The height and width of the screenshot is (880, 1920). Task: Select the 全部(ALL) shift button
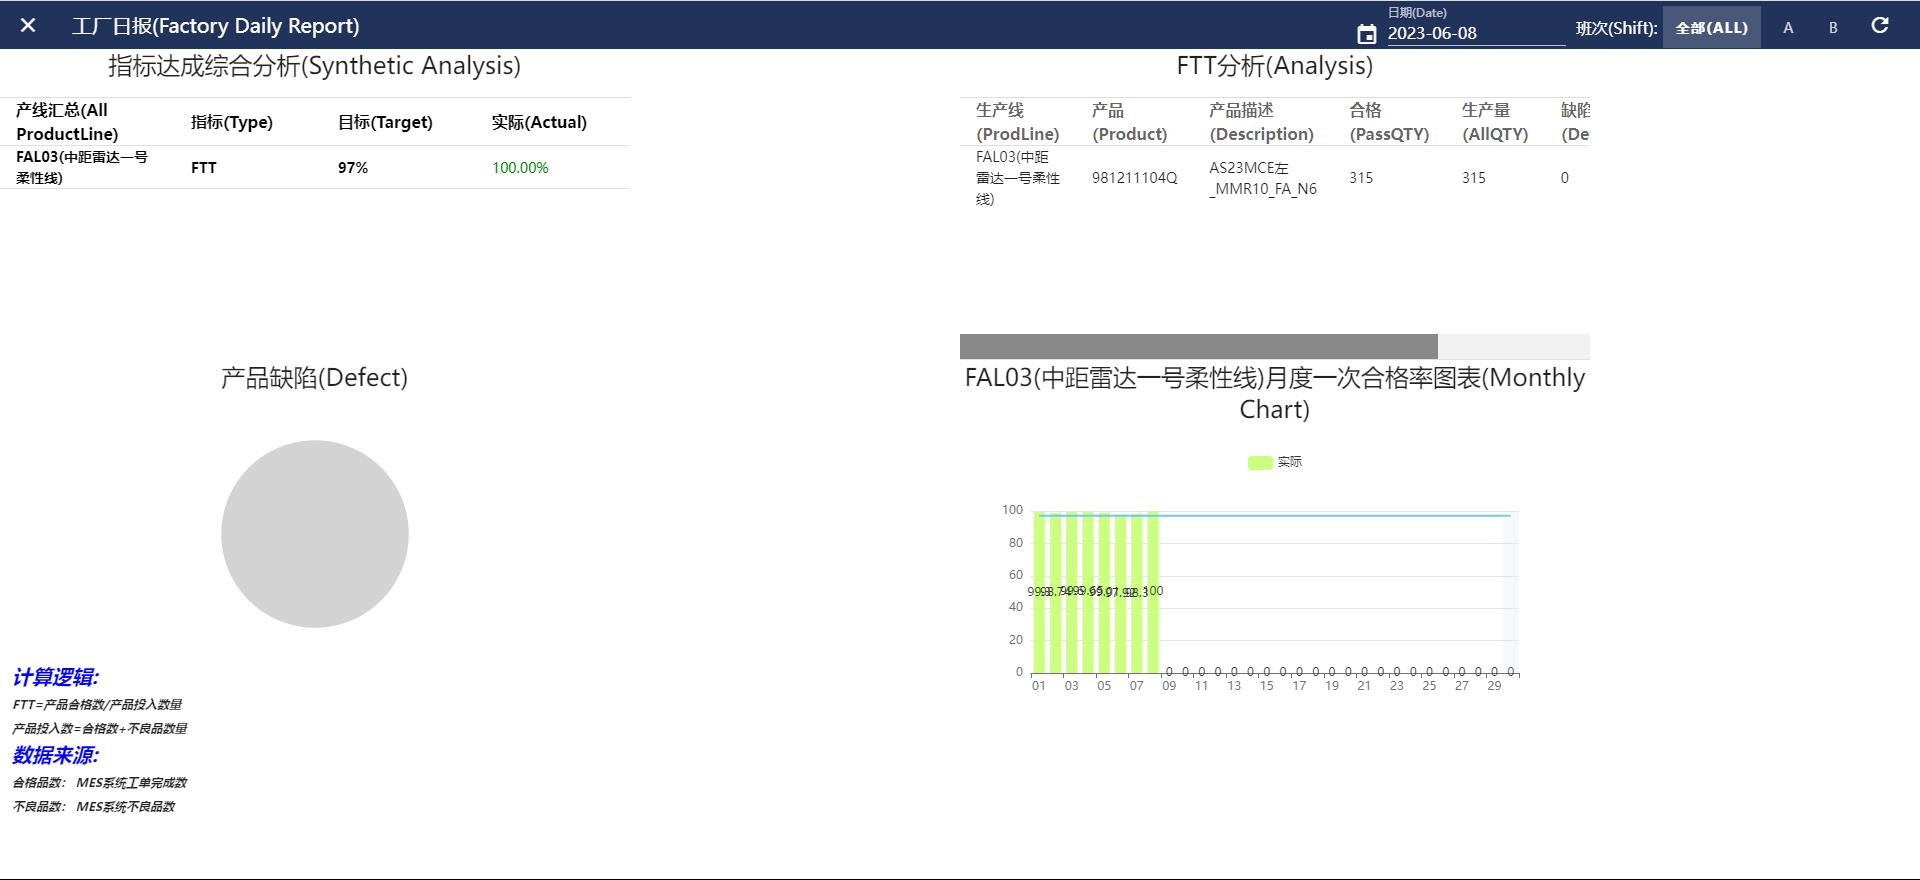(1711, 28)
